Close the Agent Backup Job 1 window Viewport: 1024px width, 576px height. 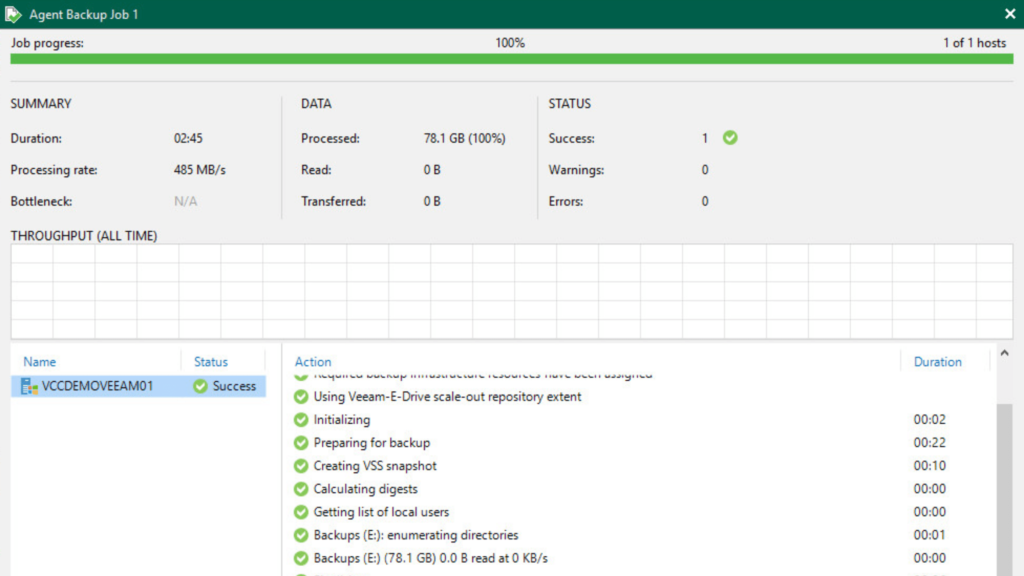[1010, 14]
